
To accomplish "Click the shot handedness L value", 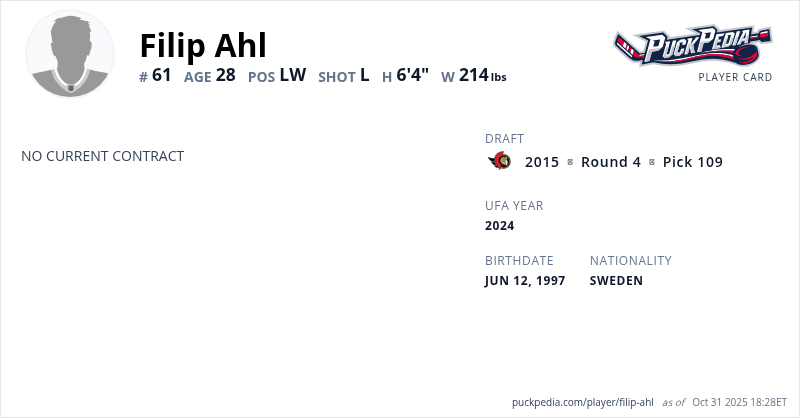I will pyautogui.click(x=365, y=75).
